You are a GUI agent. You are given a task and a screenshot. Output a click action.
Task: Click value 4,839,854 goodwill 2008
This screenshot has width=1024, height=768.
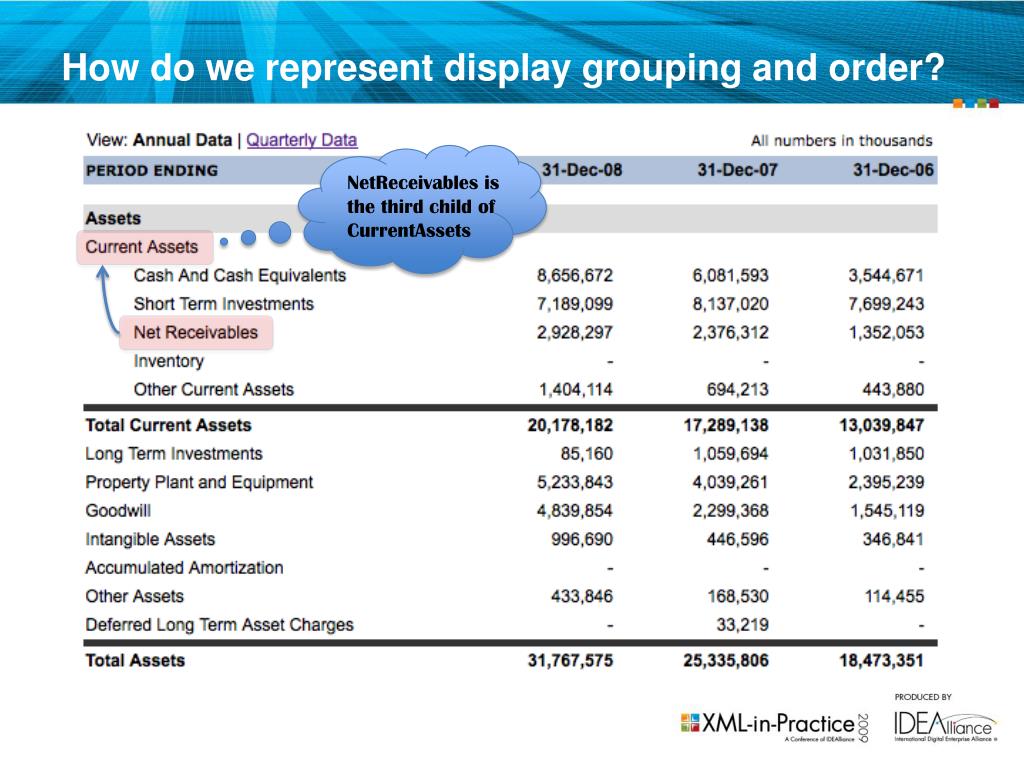(575, 511)
